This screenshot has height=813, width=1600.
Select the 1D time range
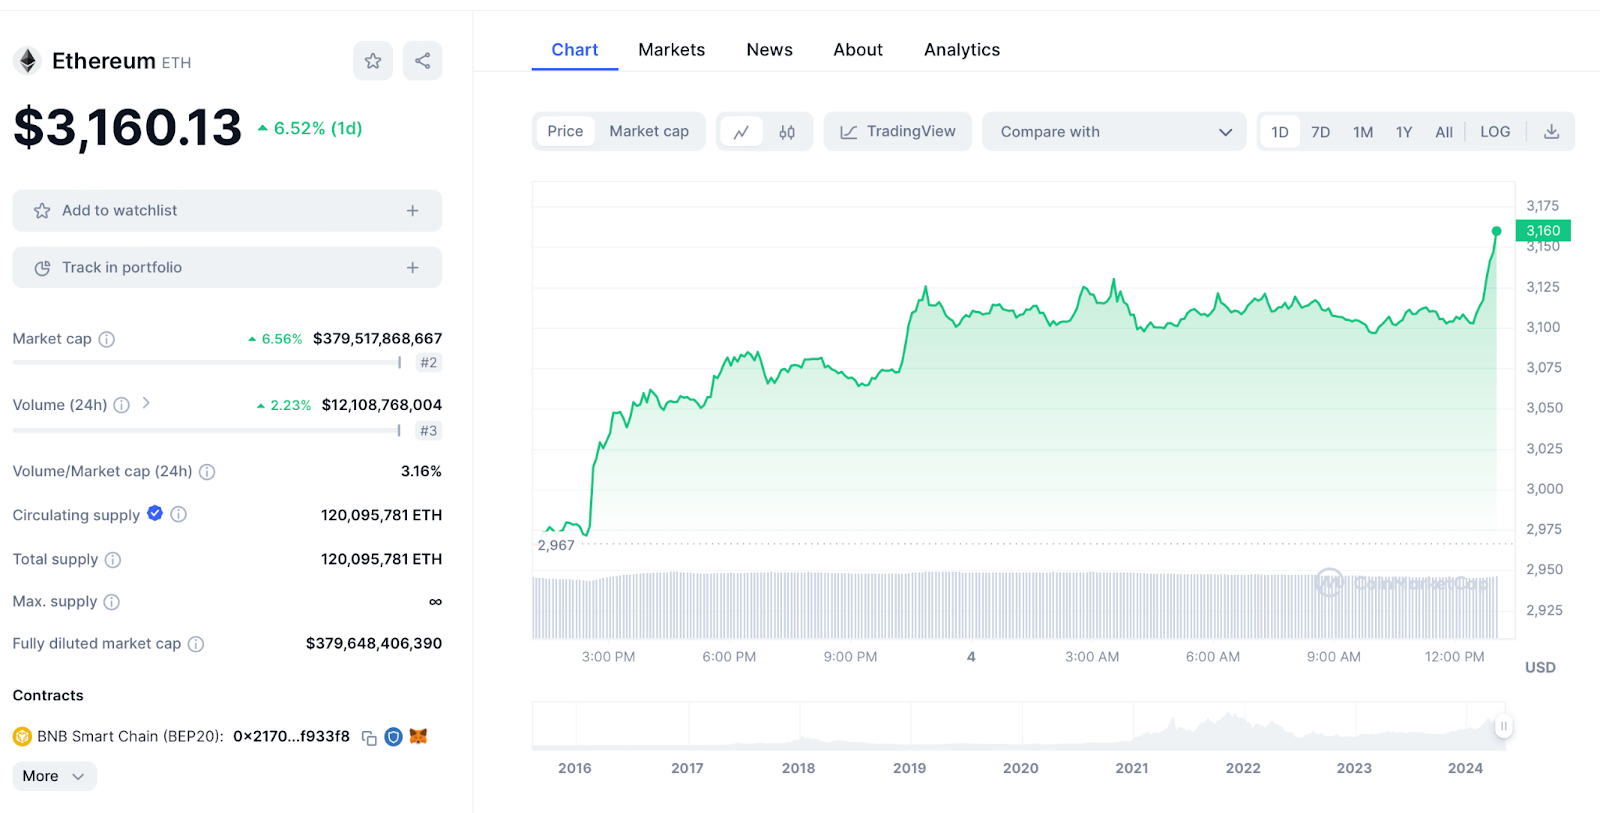[1280, 132]
